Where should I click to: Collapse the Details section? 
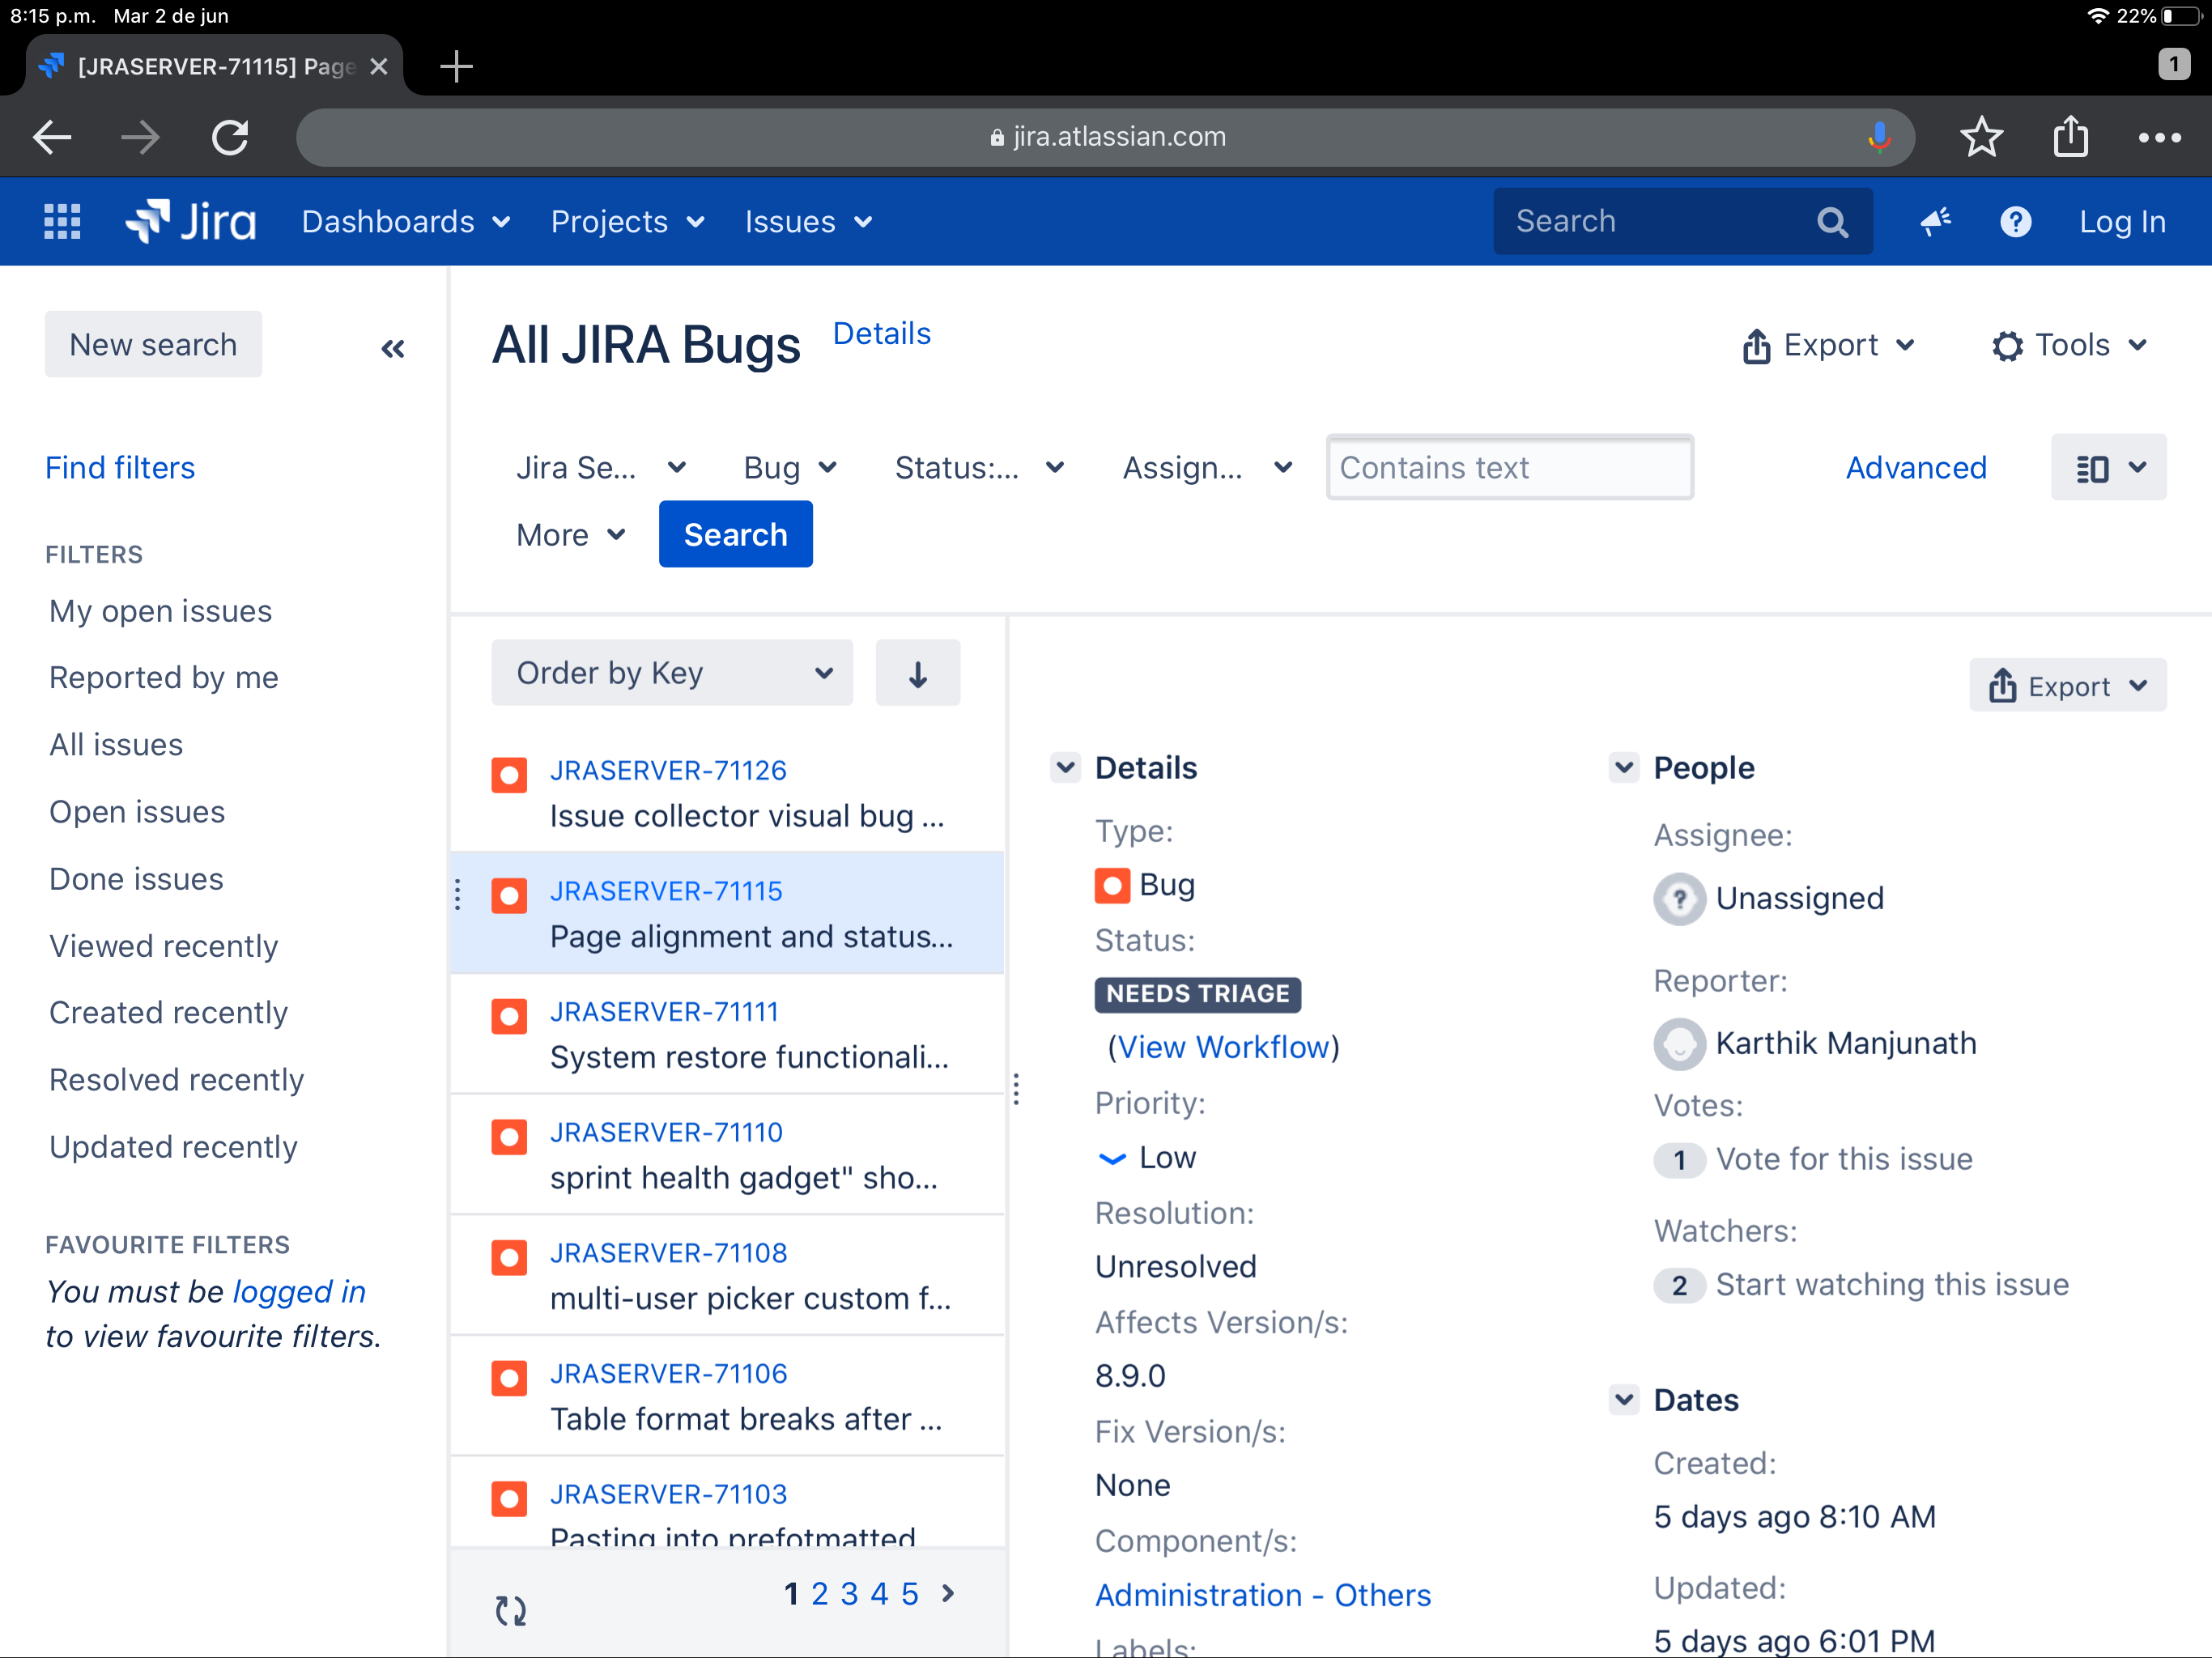pyautogui.click(x=1066, y=767)
